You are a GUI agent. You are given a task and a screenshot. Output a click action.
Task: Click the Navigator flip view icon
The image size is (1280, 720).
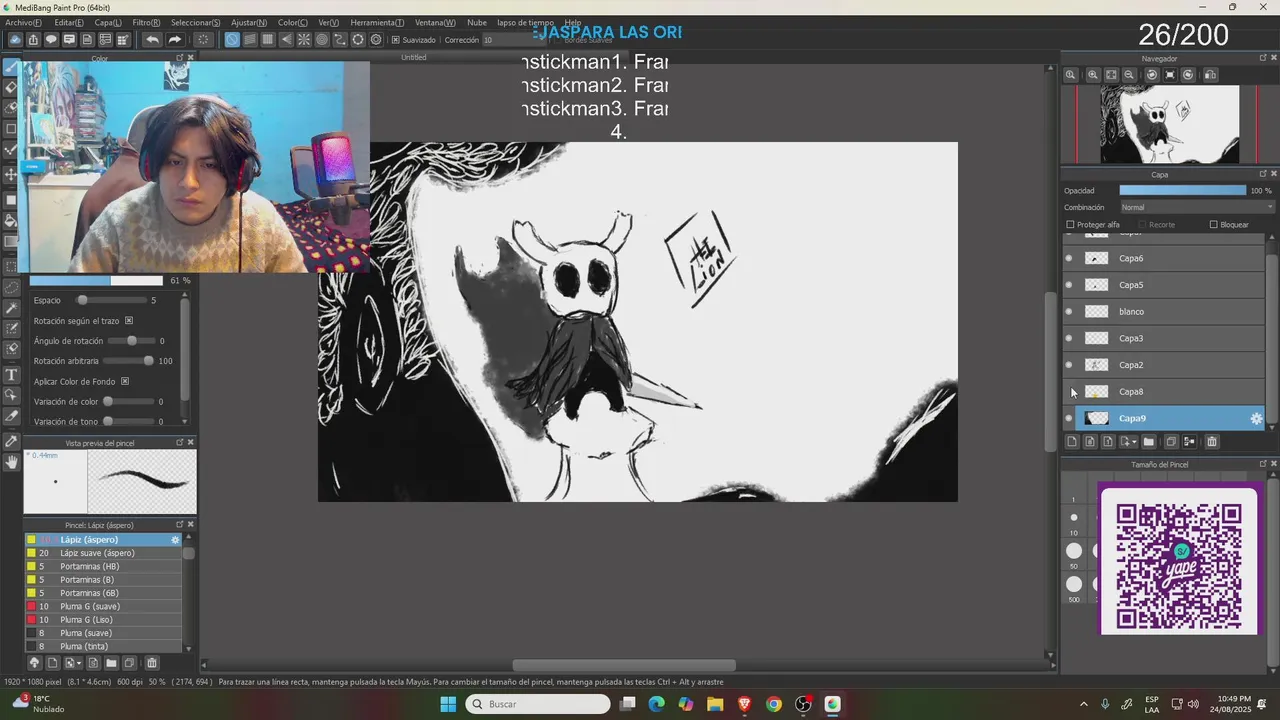pos(1211,75)
